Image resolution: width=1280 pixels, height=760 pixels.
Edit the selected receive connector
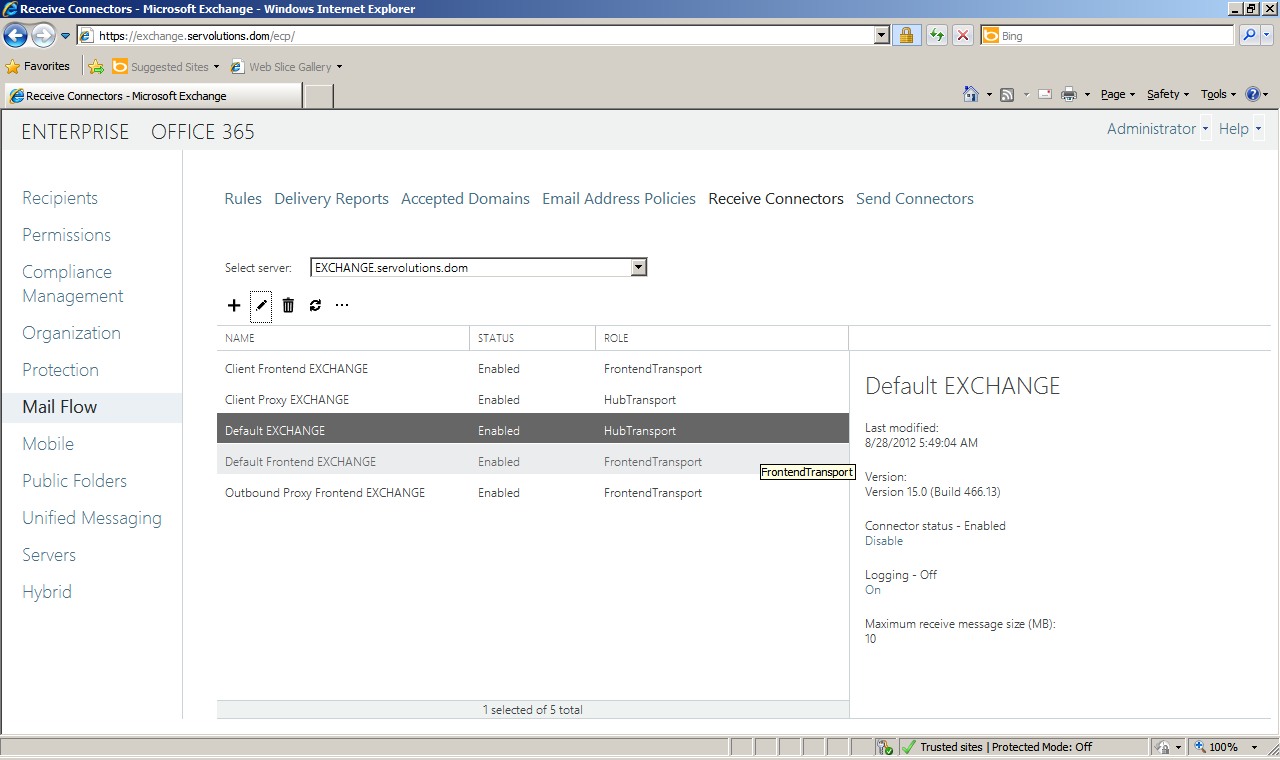[261, 305]
